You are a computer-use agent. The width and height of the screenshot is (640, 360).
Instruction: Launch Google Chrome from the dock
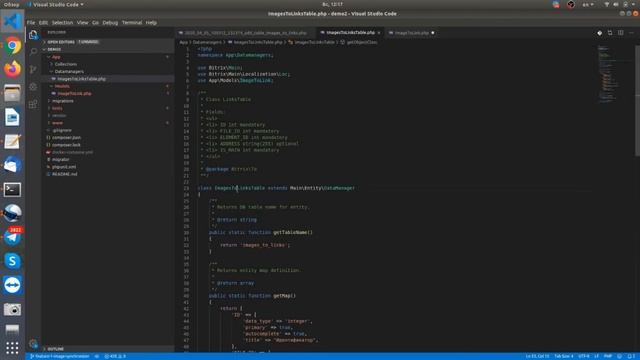click(x=12, y=45)
